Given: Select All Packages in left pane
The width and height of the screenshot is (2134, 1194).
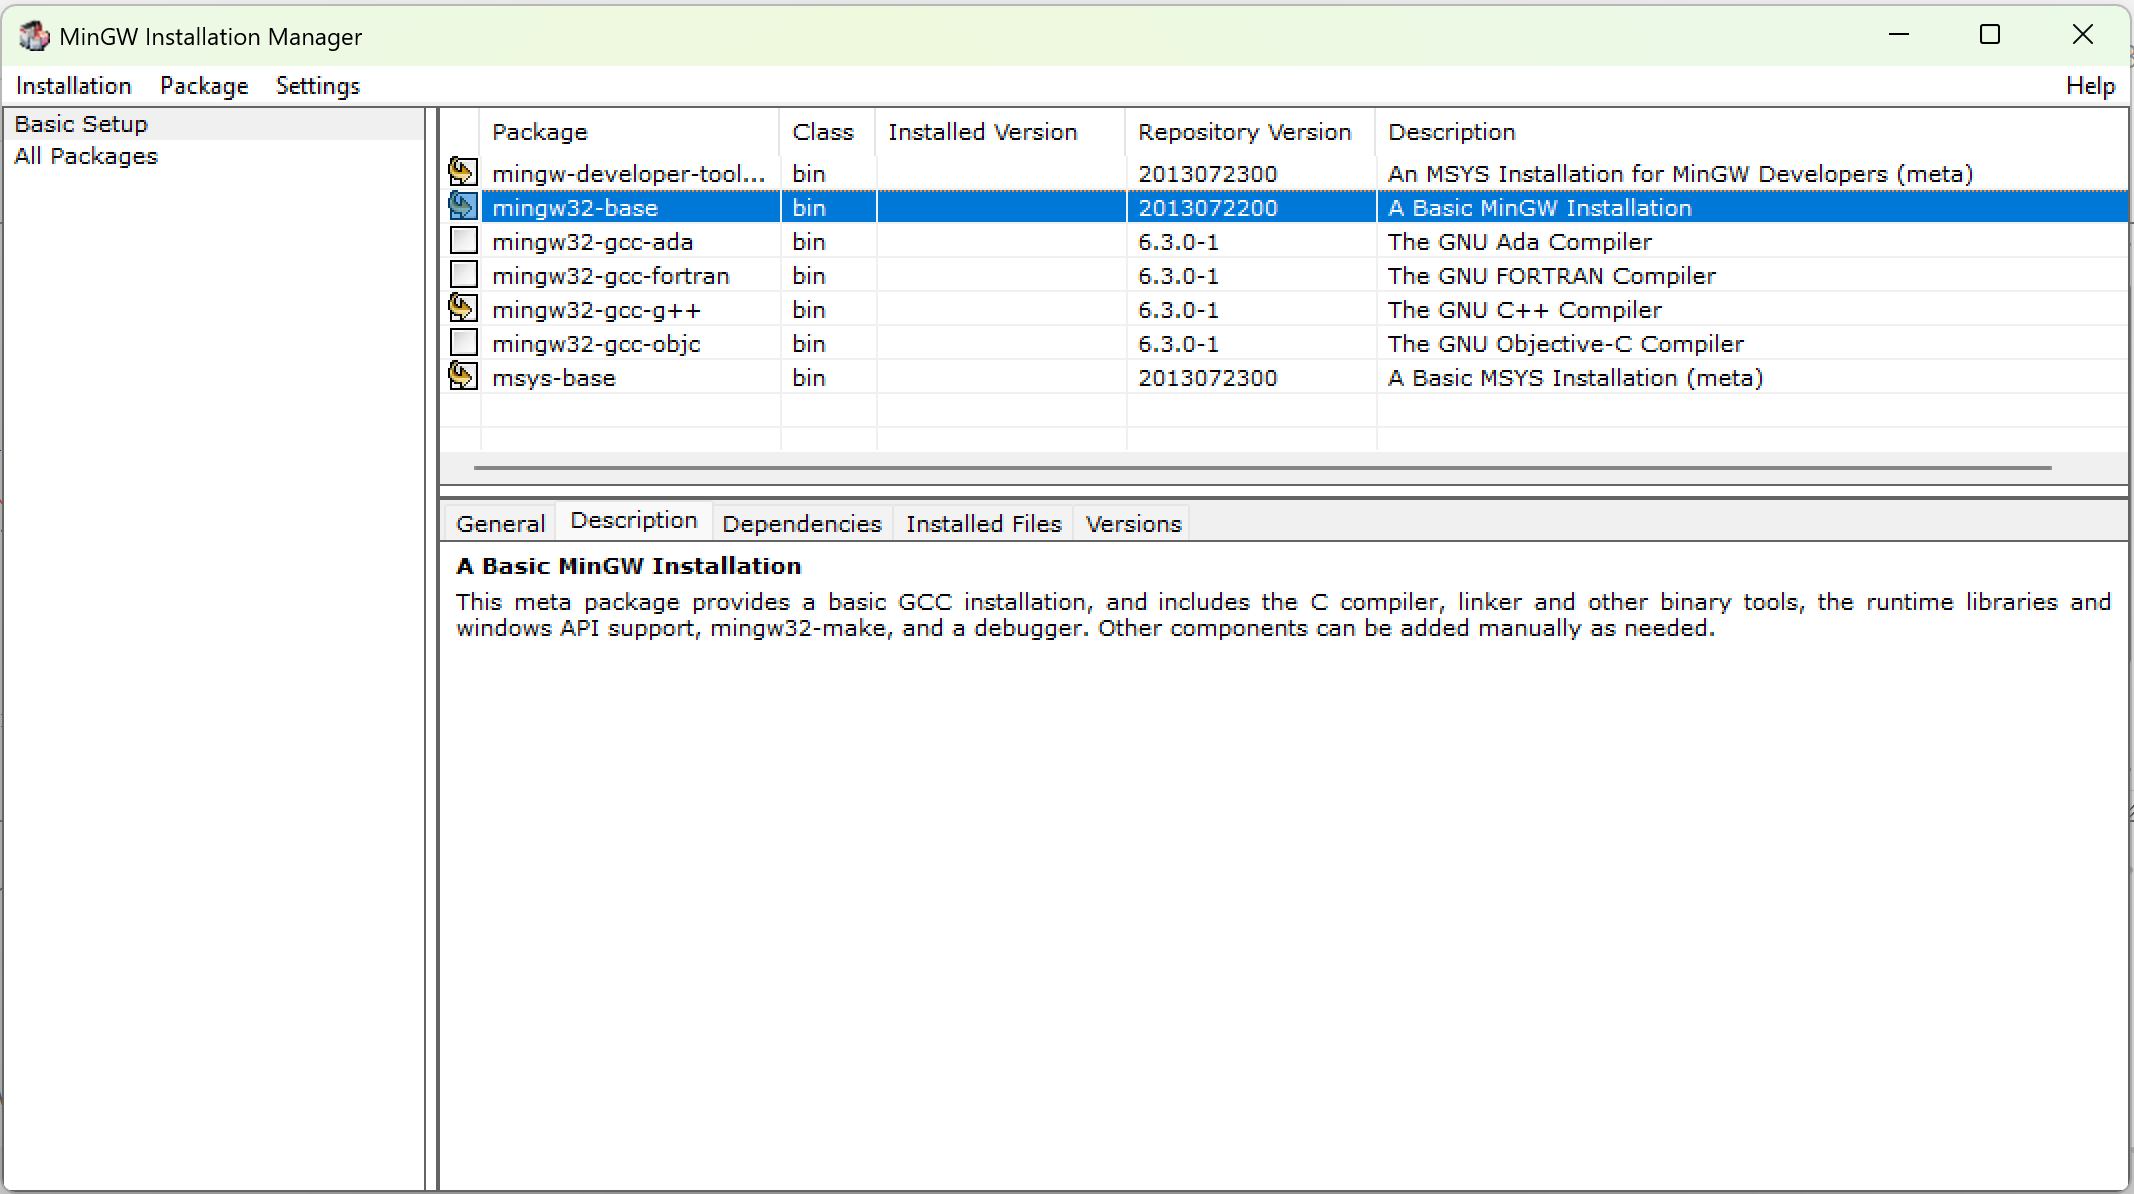Looking at the screenshot, I should tap(86, 156).
